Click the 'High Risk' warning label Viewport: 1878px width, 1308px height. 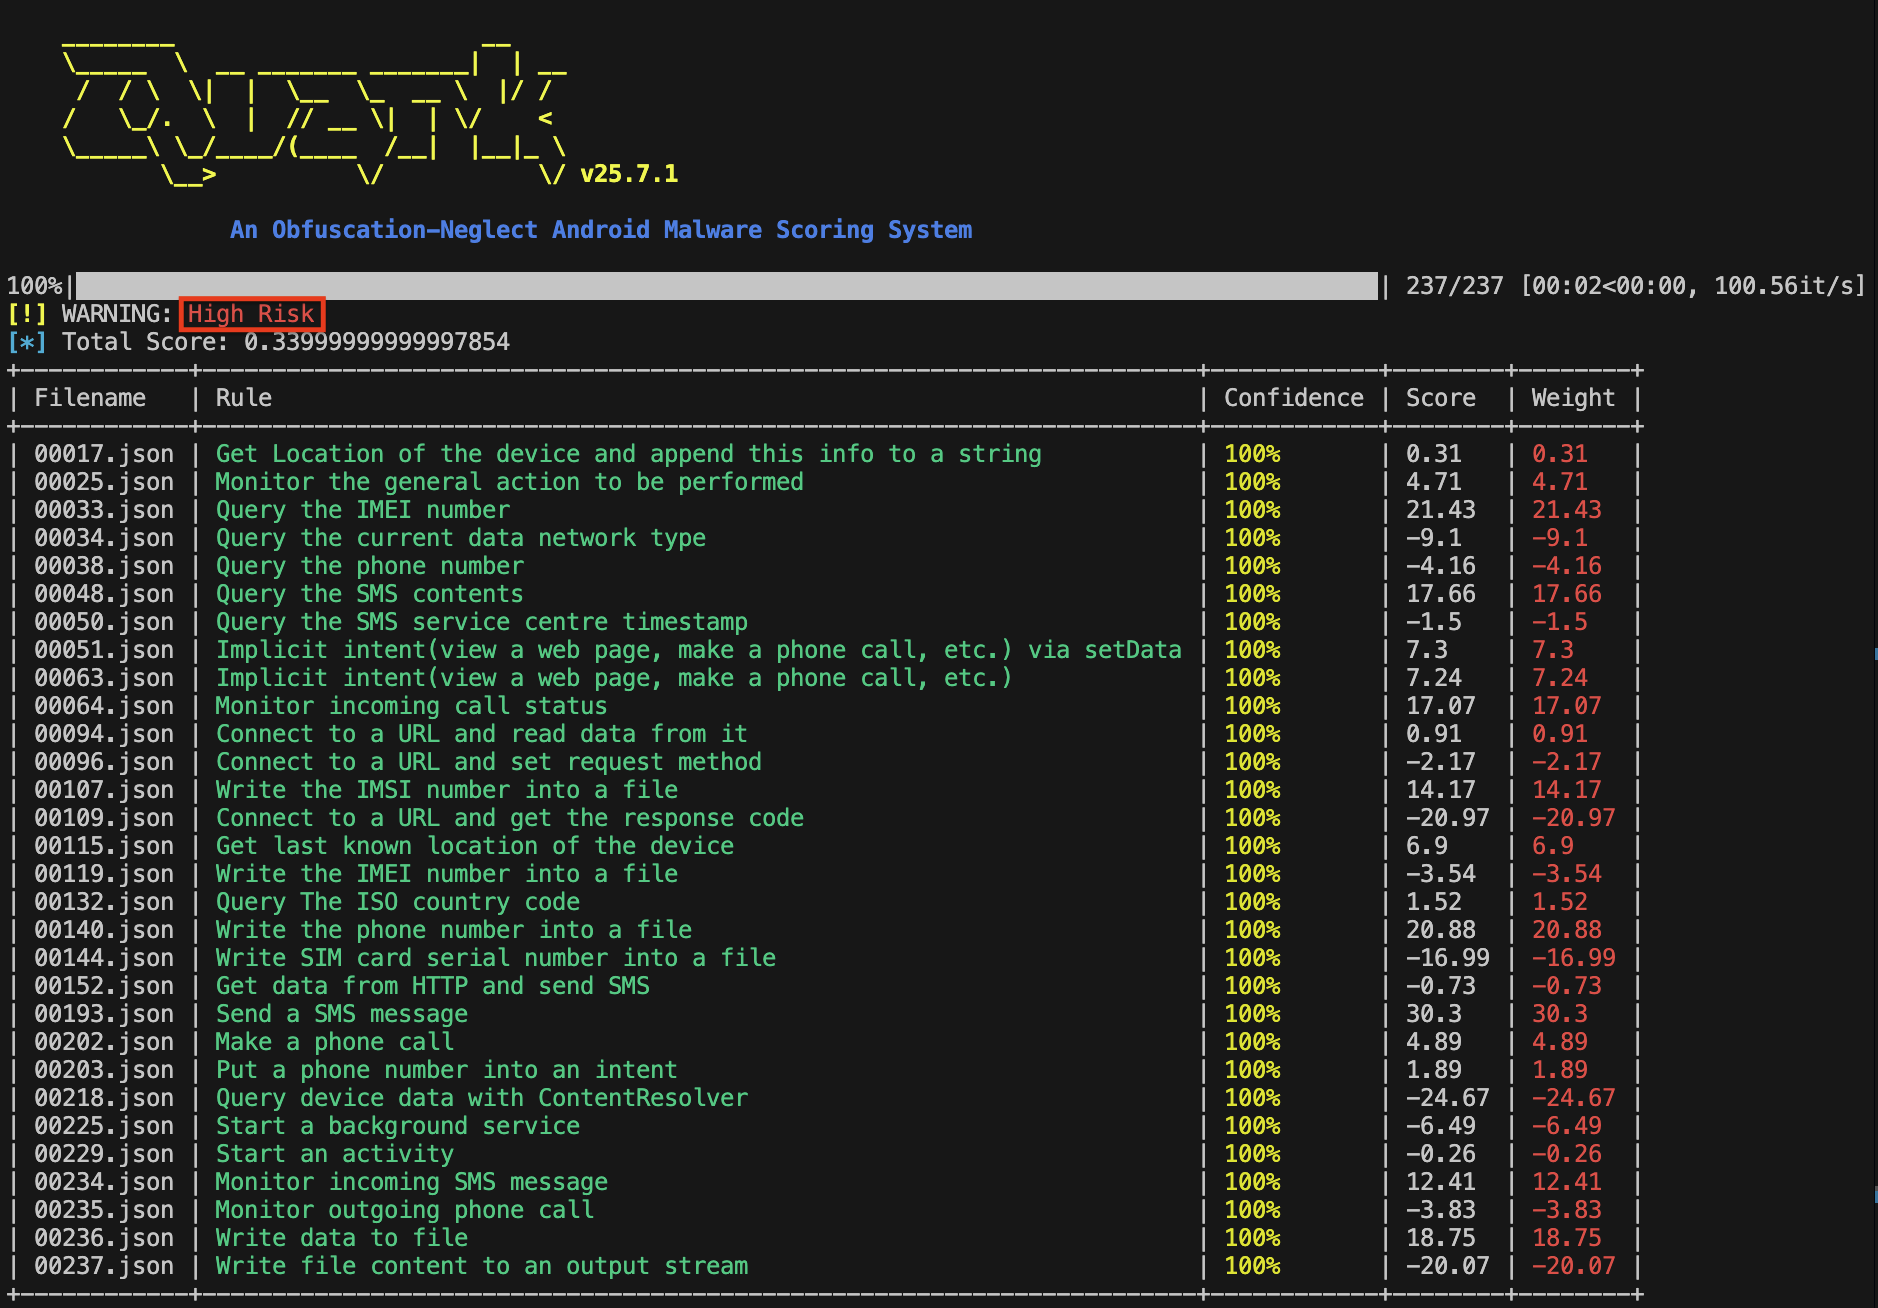pyautogui.click(x=251, y=314)
